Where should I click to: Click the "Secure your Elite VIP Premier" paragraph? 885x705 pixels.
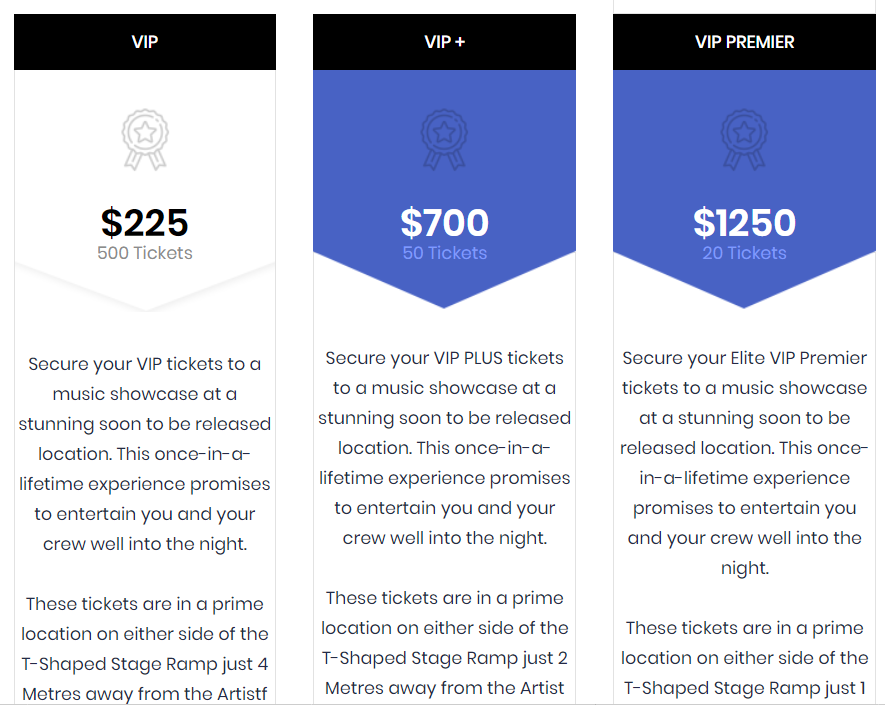pos(744,463)
